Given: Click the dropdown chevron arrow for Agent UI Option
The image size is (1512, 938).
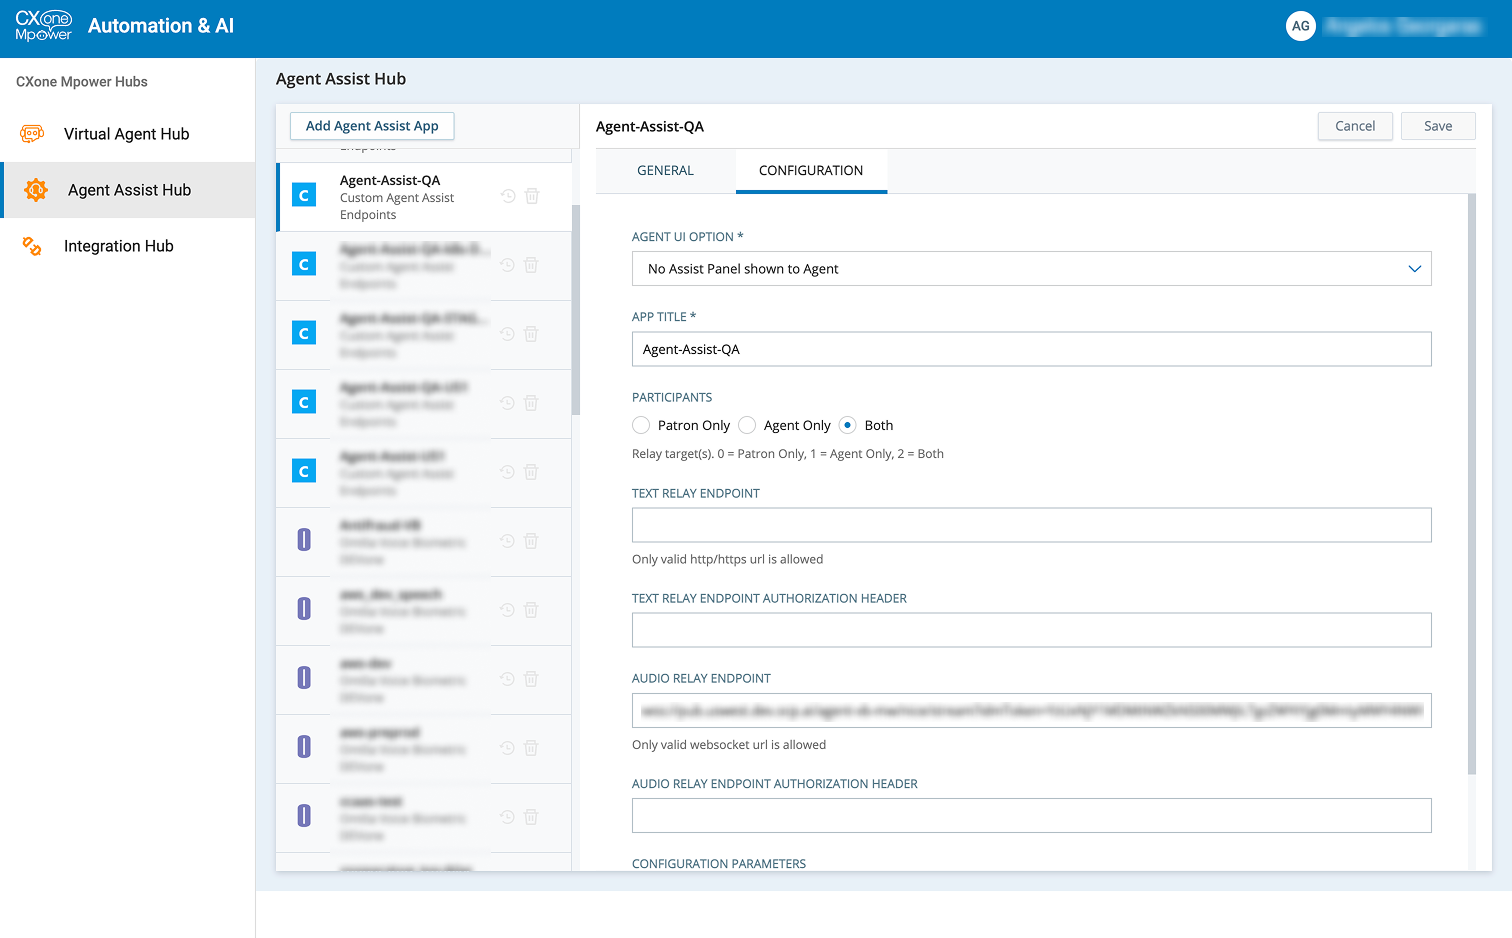Looking at the screenshot, I should 1414,269.
